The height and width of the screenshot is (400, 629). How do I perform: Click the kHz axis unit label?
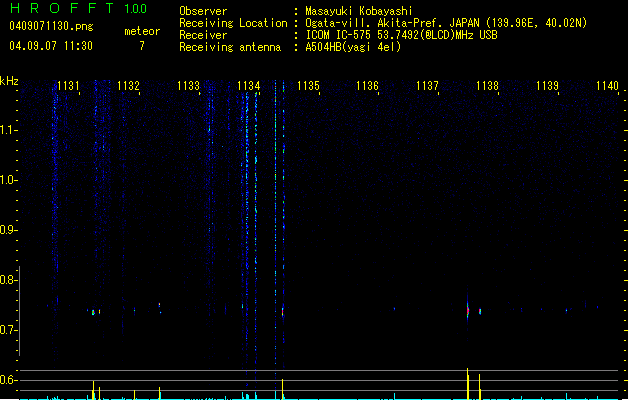(x=9, y=81)
